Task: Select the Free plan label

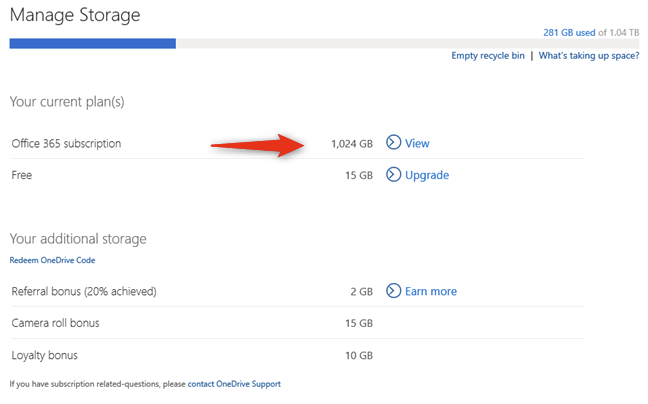Action: tap(21, 175)
